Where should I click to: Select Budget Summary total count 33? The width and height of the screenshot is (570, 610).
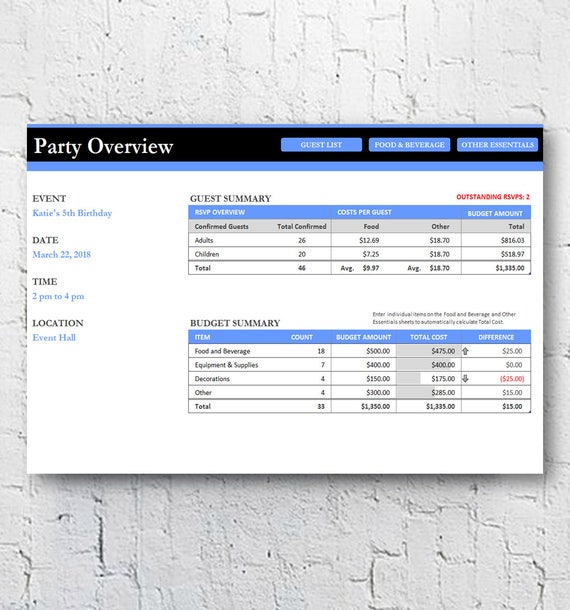[321, 407]
